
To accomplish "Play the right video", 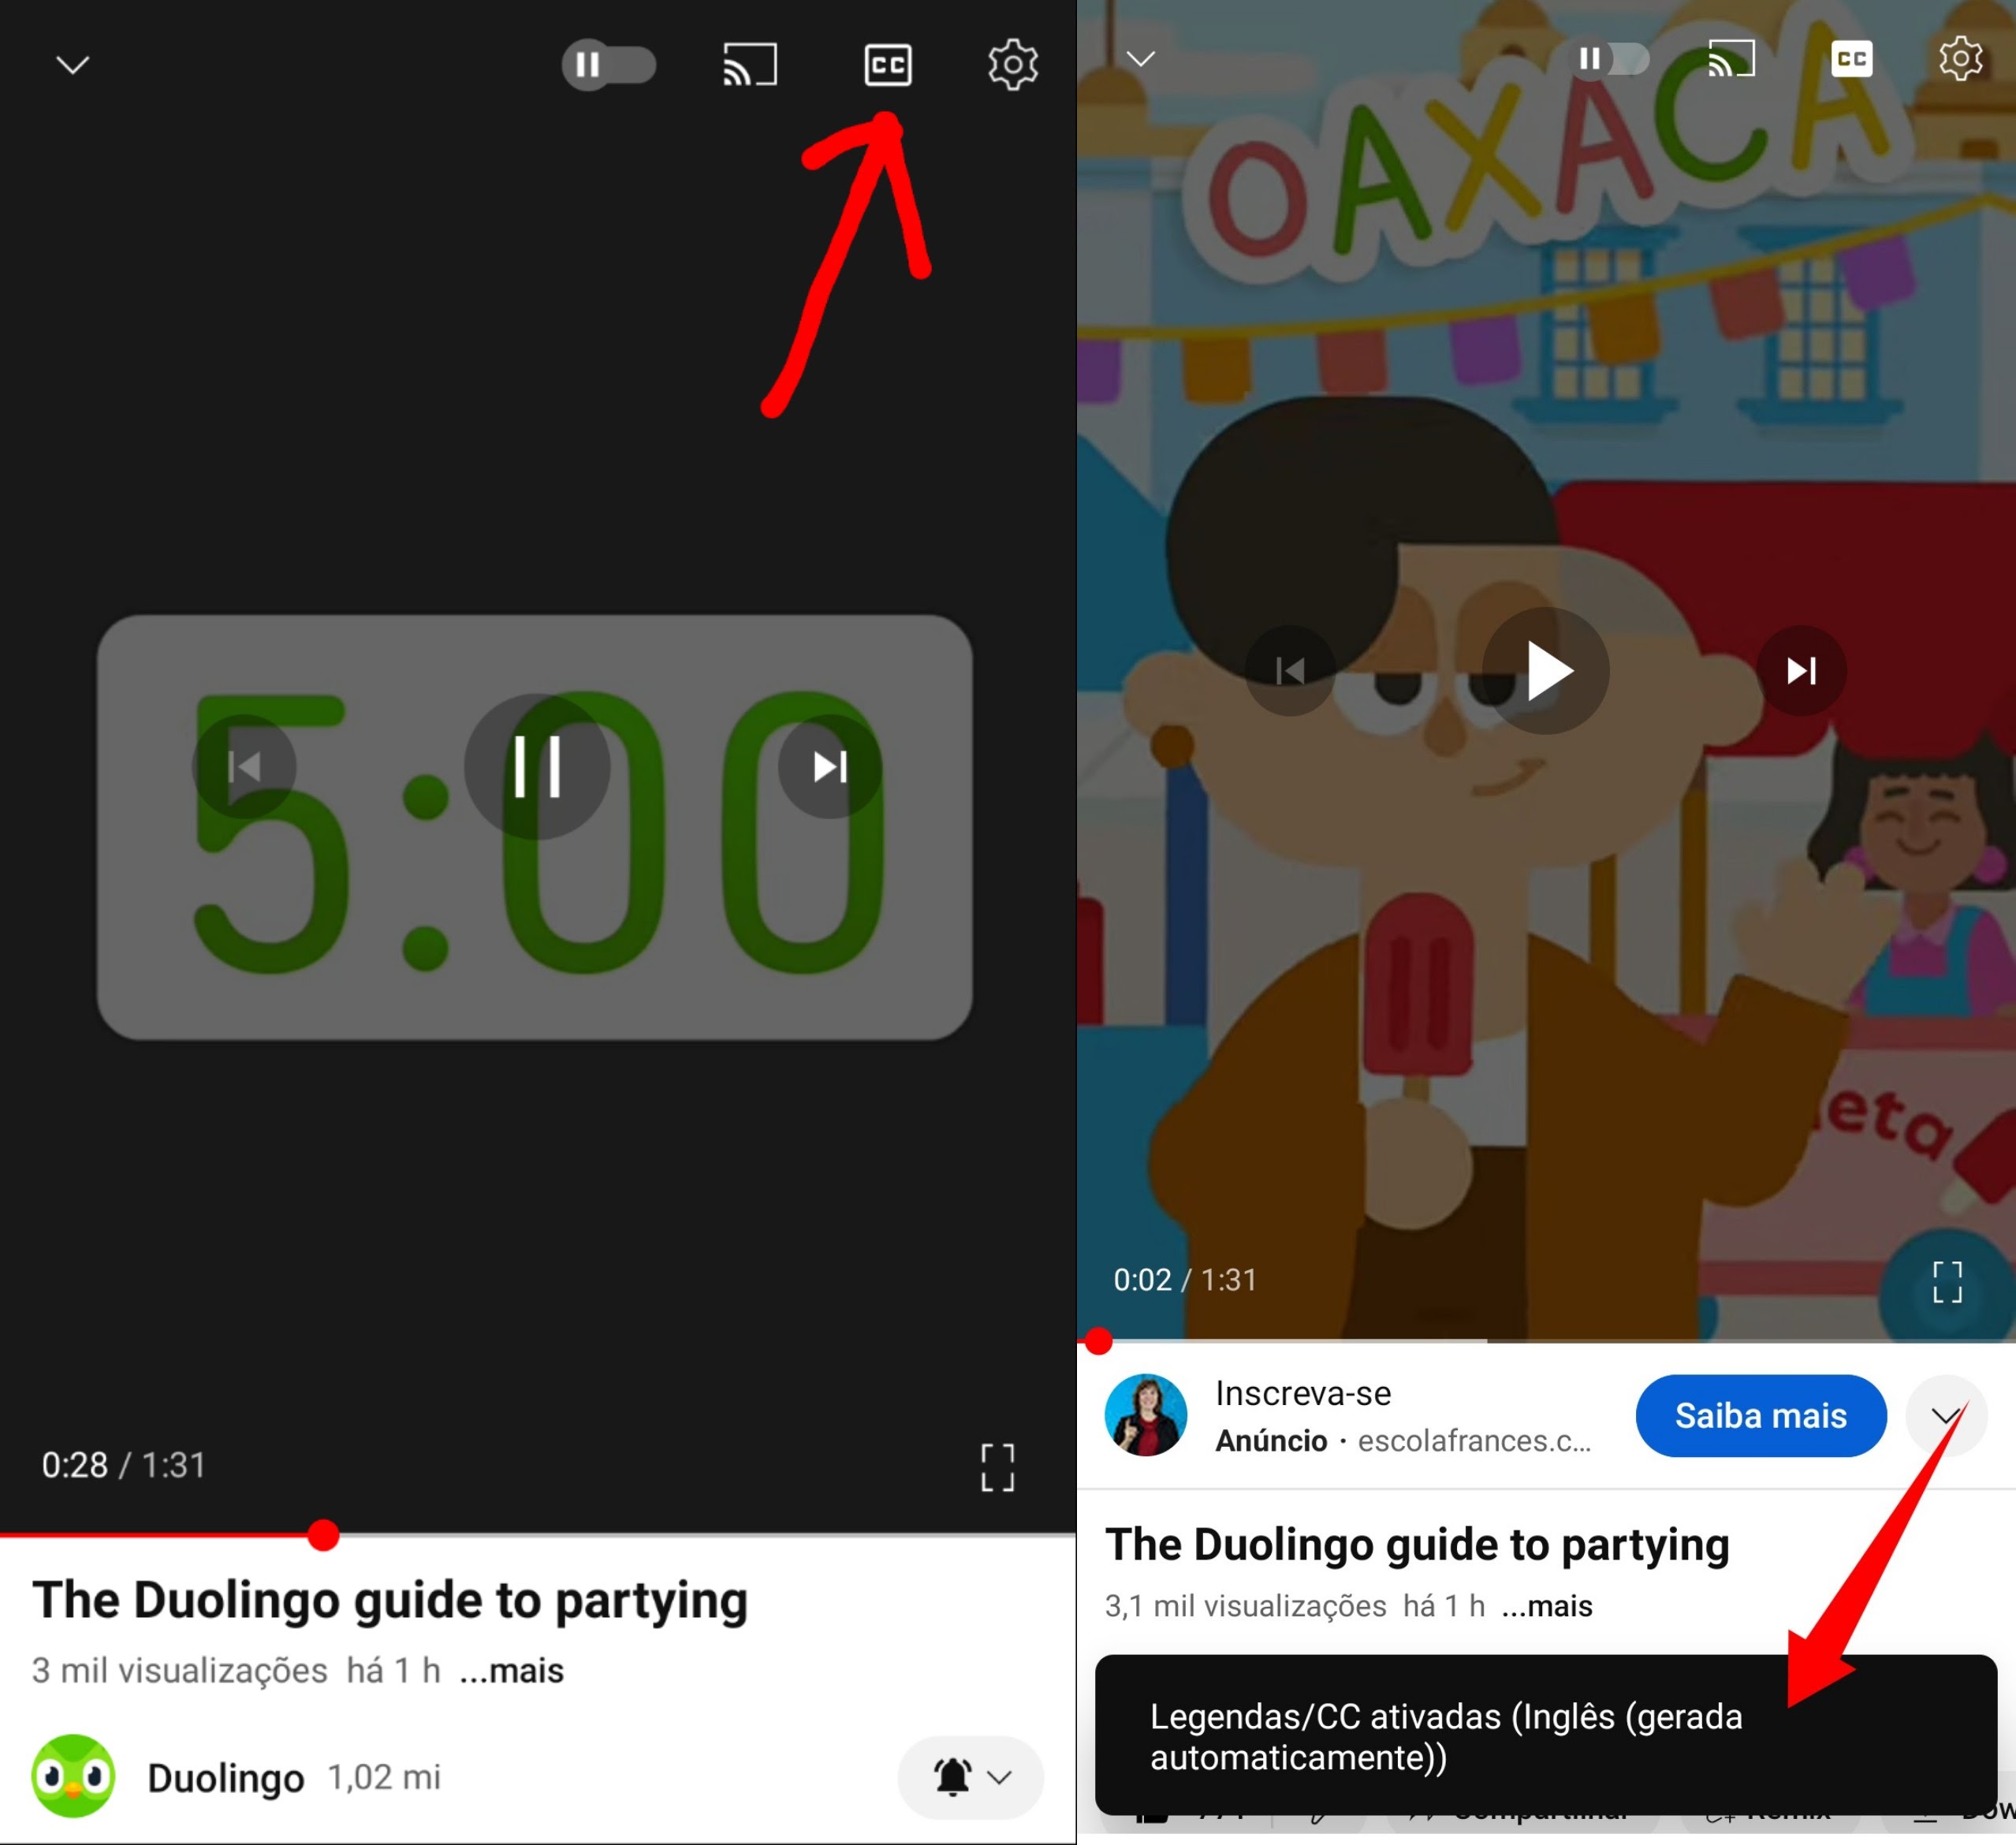I will 1546,670.
